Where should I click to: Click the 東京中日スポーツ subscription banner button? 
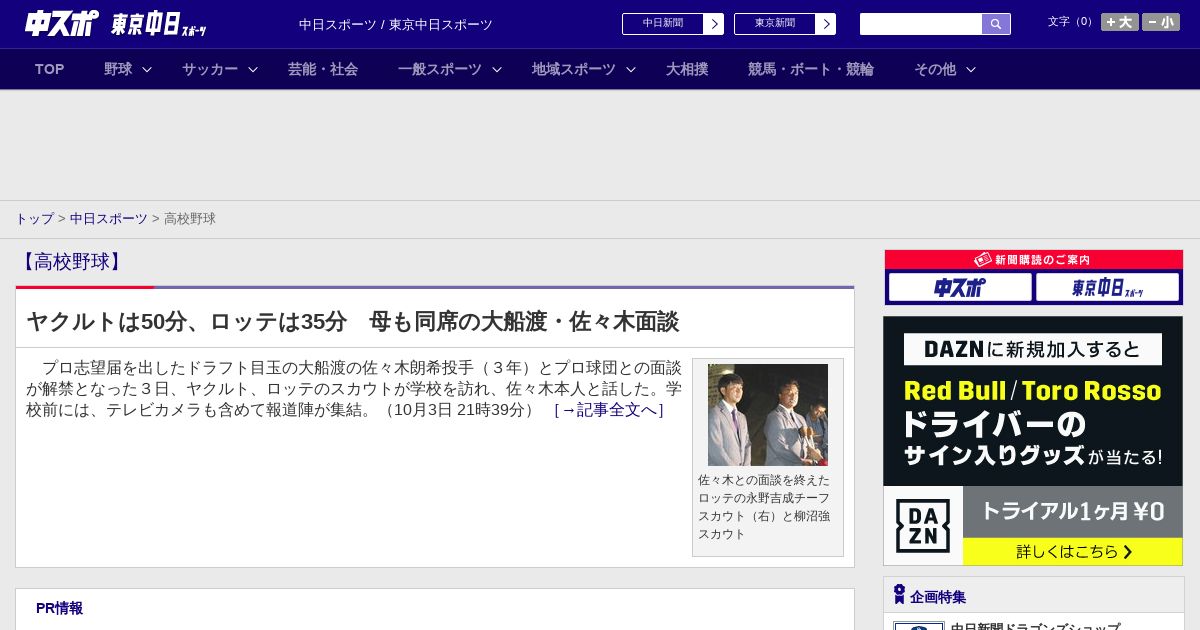(x=1107, y=288)
